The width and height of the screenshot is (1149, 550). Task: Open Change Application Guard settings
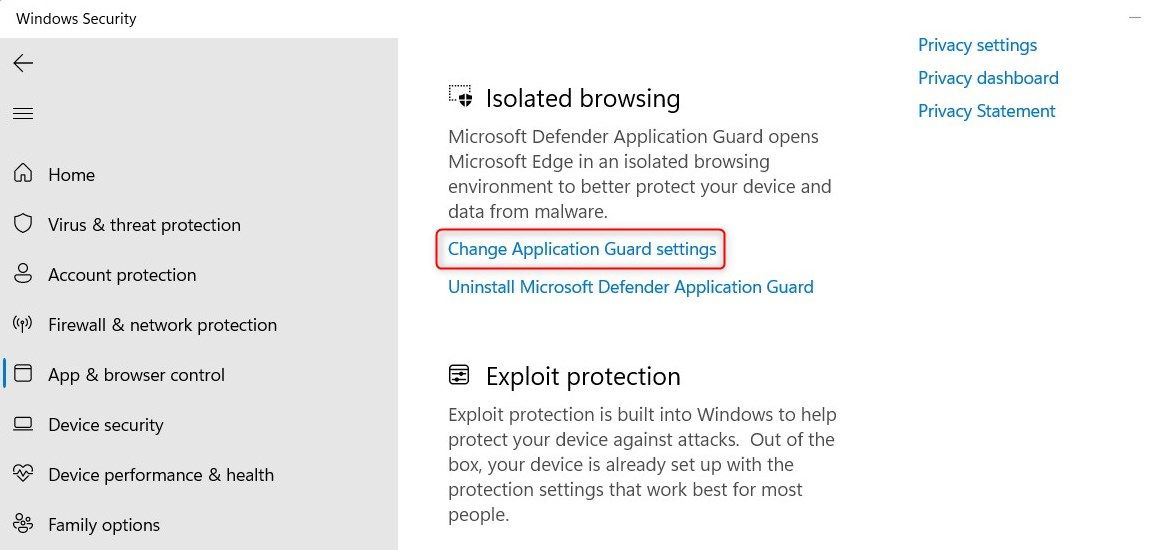[582, 249]
